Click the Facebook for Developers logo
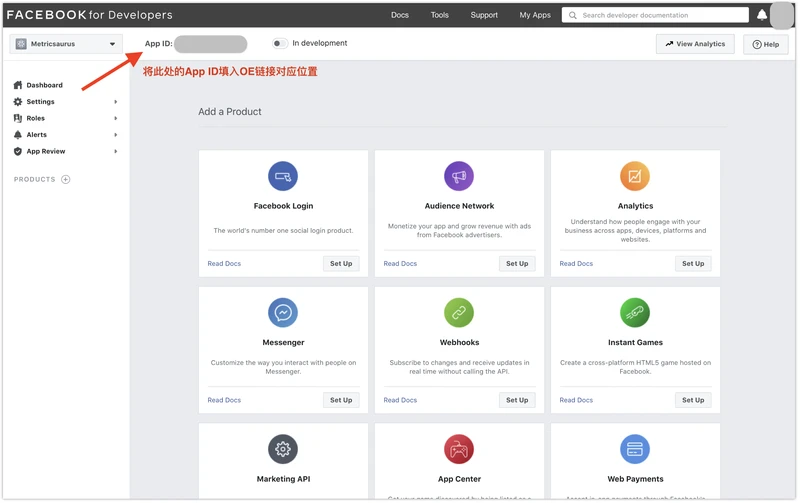 tap(90, 15)
